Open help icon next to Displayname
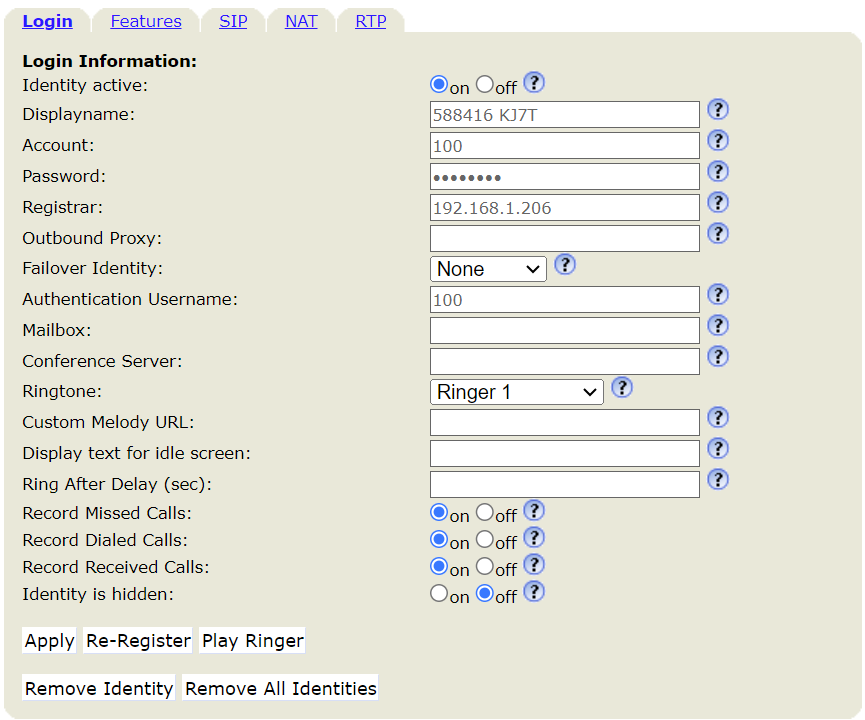 pos(718,109)
